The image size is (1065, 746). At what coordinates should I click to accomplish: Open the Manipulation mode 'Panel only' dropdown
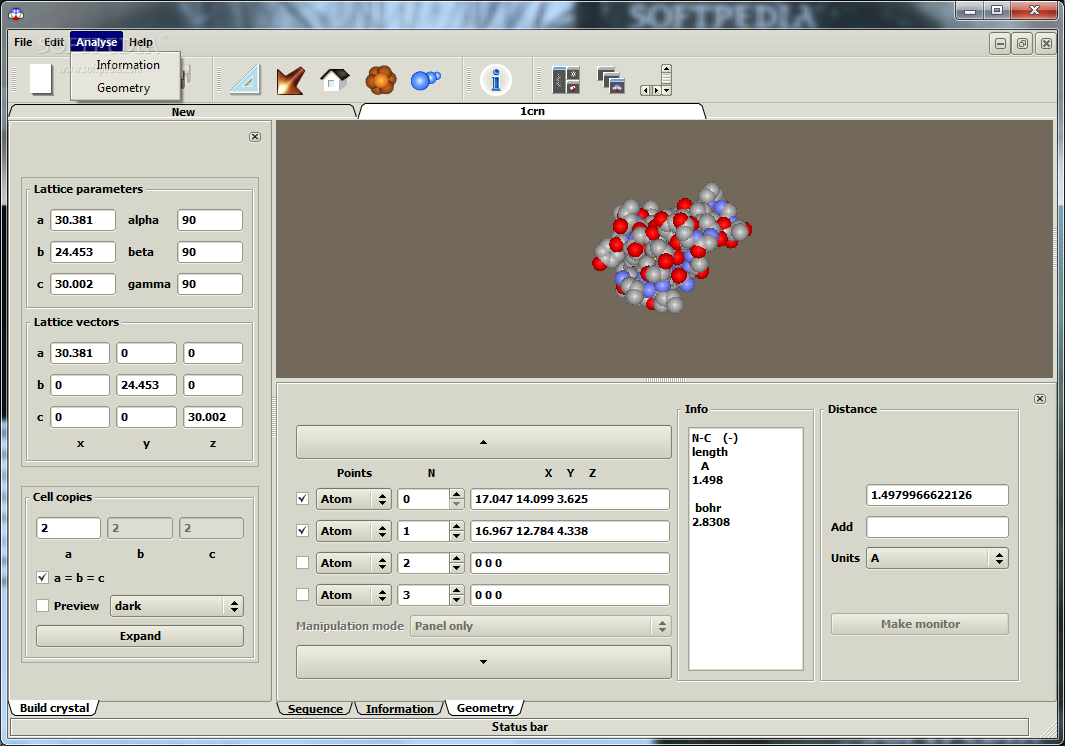(x=540, y=626)
